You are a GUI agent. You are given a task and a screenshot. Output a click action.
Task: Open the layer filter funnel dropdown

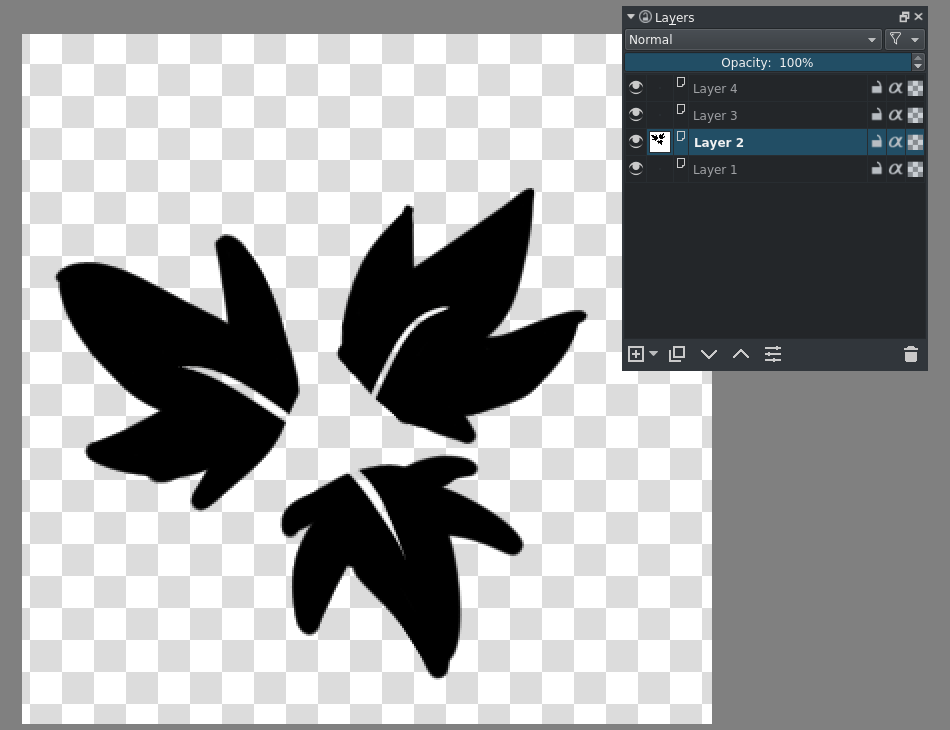[904, 40]
